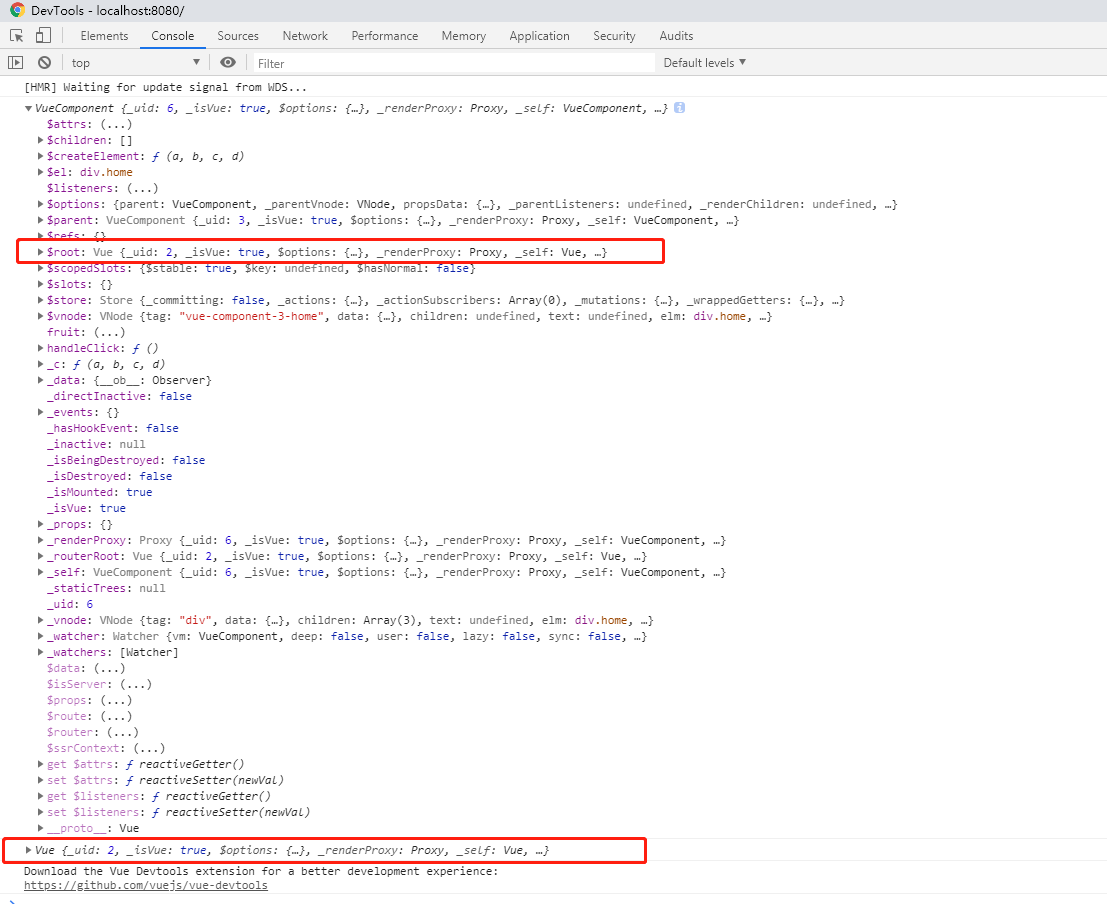Expand the _routerRoot Vue entry
This screenshot has width=1107, height=904.
[40, 557]
